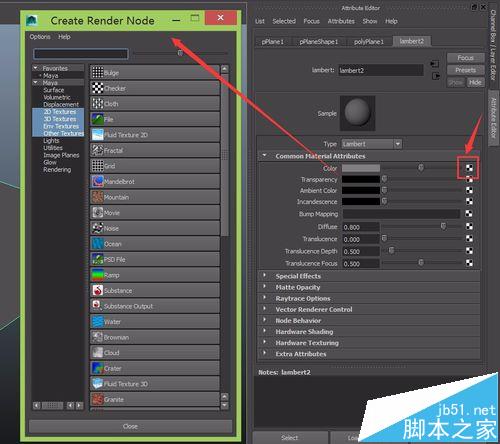Switch to the pPlane1 tab

click(272, 42)
